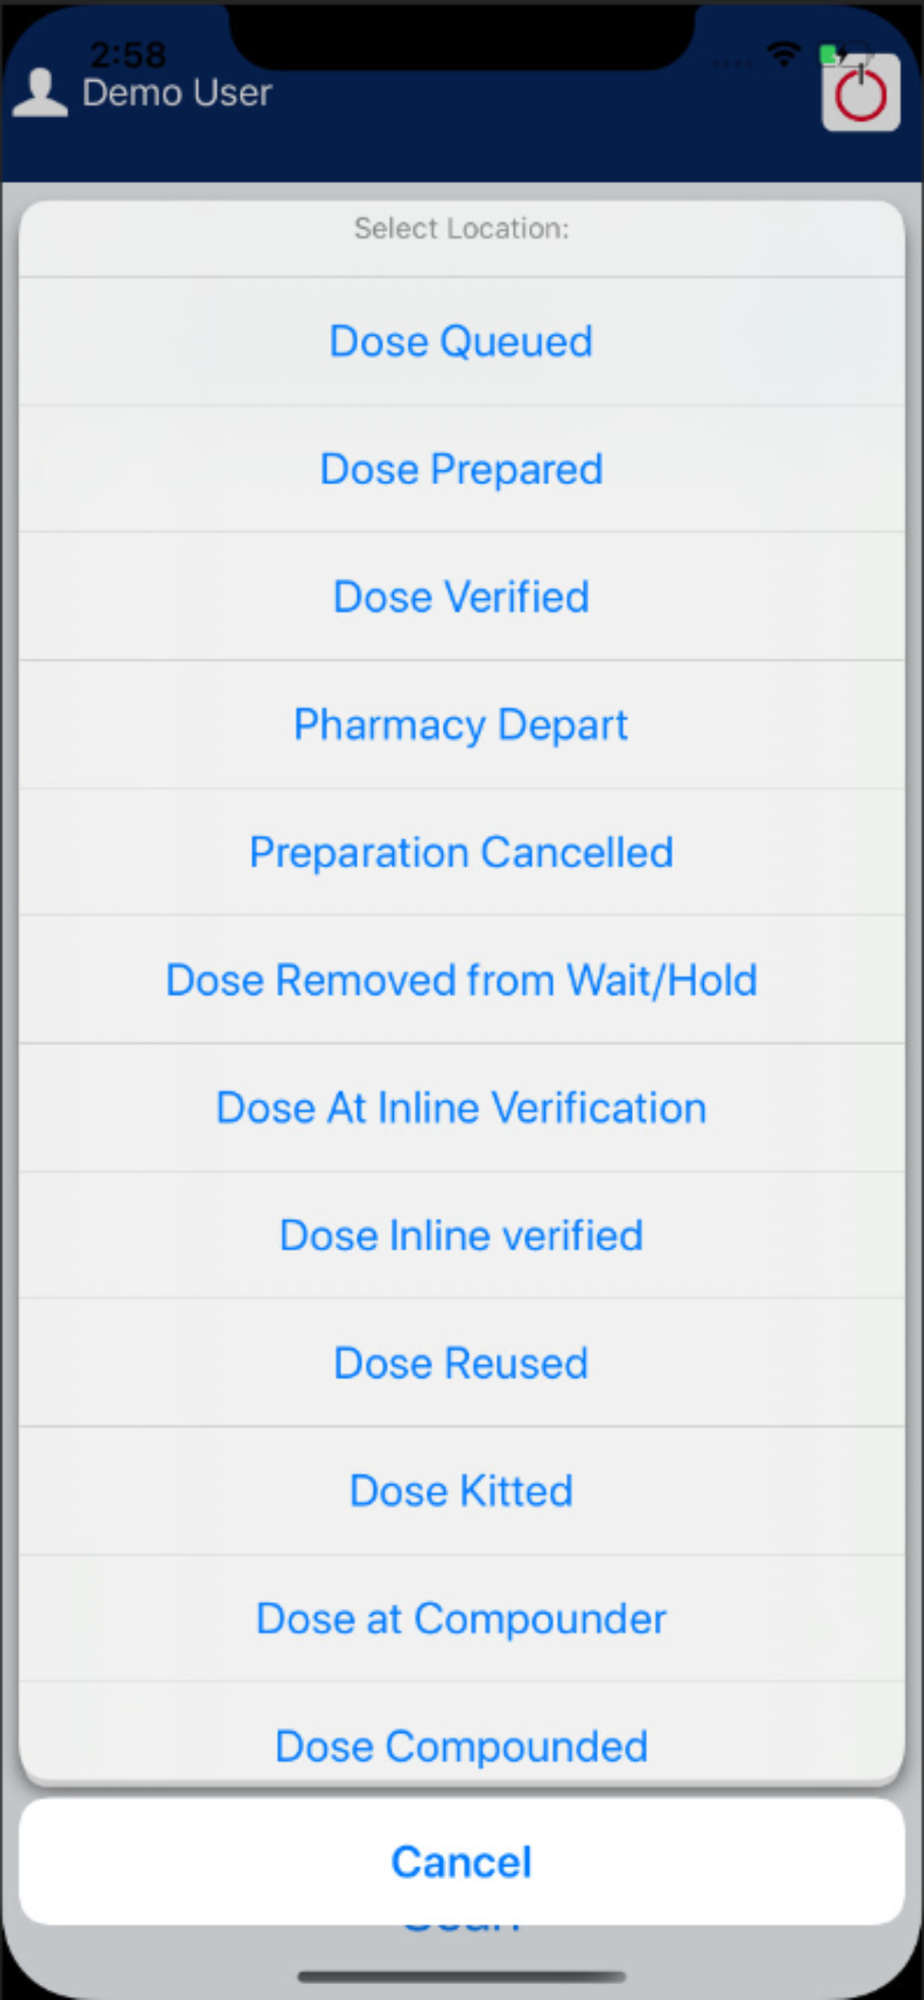Select Dose at Compounder option

point(461,1619)
